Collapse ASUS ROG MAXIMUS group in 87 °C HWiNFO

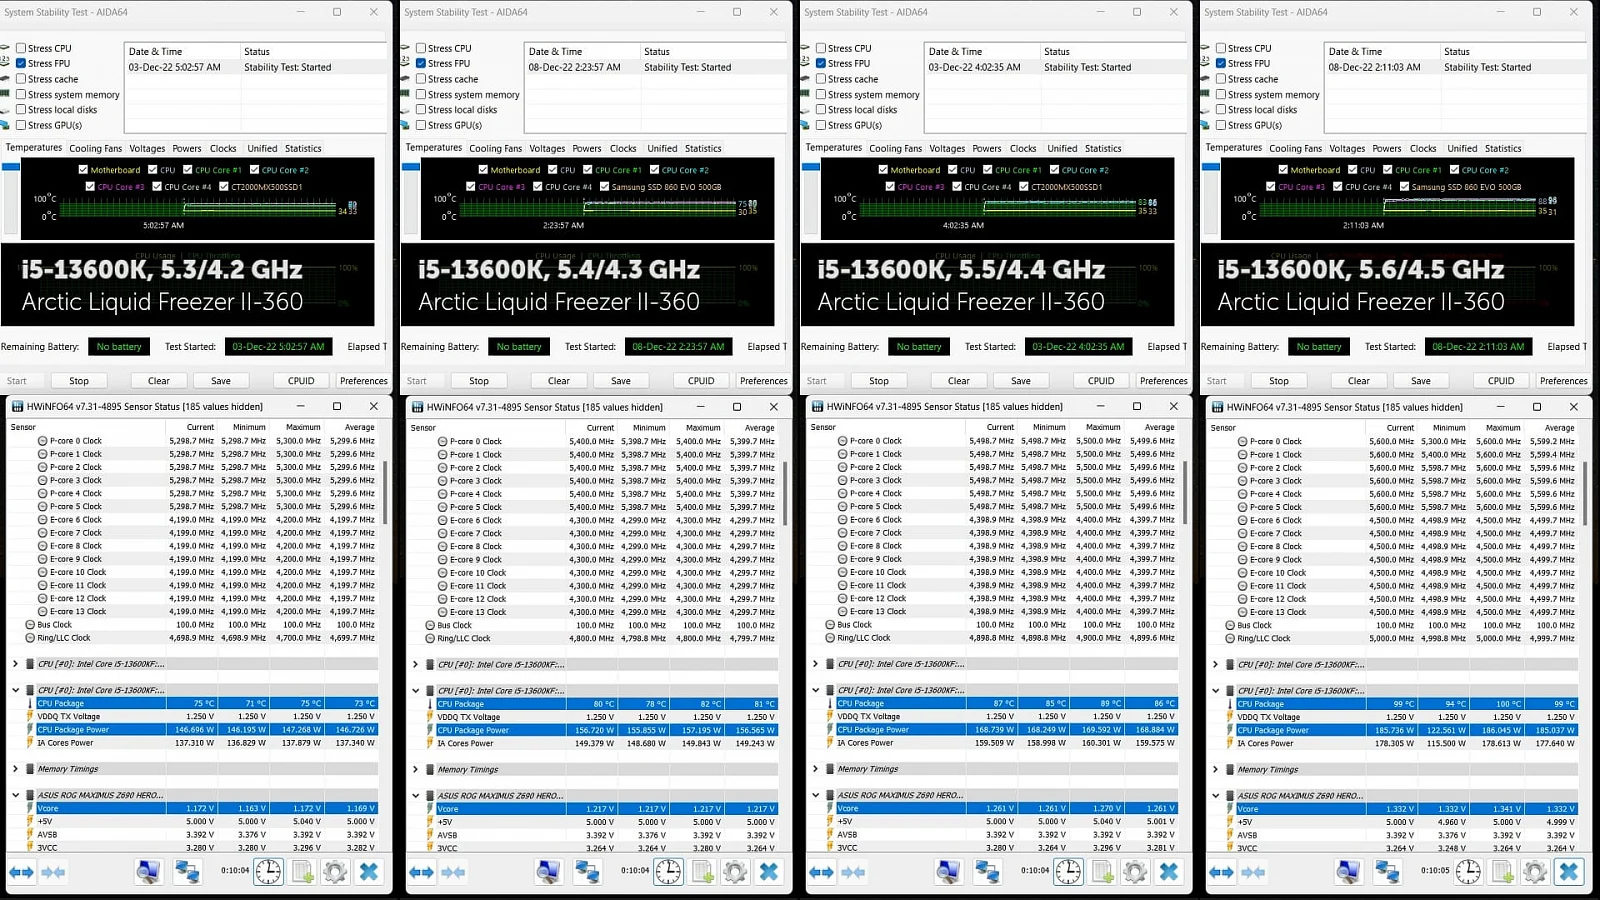coord(815,795)
